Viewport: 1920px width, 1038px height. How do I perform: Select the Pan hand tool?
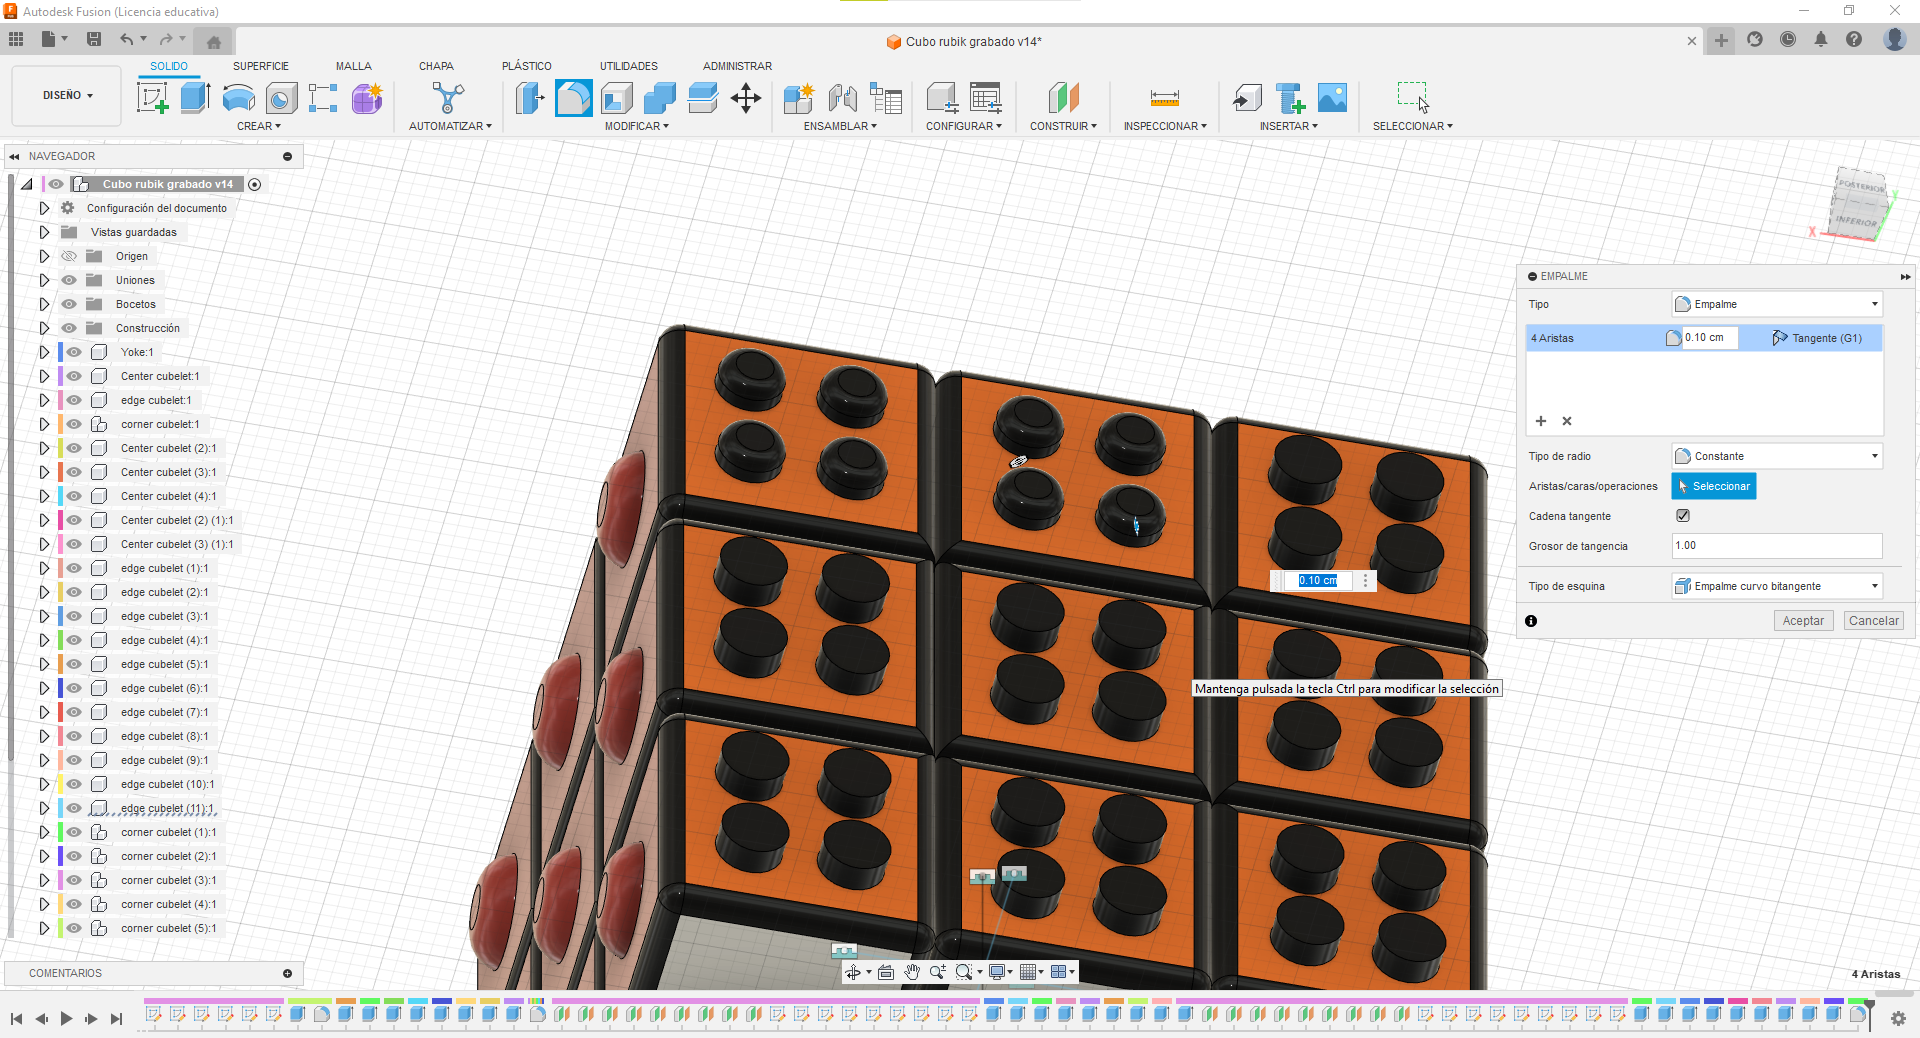(912, 972)
